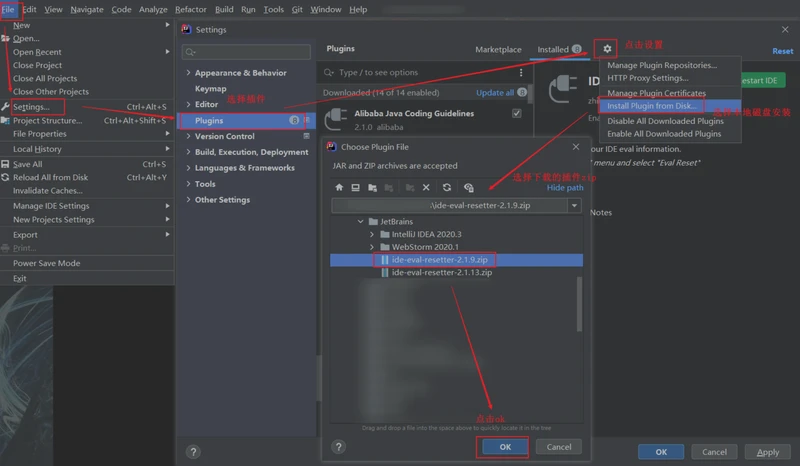Click the help question mark in Choose Plugin File
The image size is (800, 466).
339,447
